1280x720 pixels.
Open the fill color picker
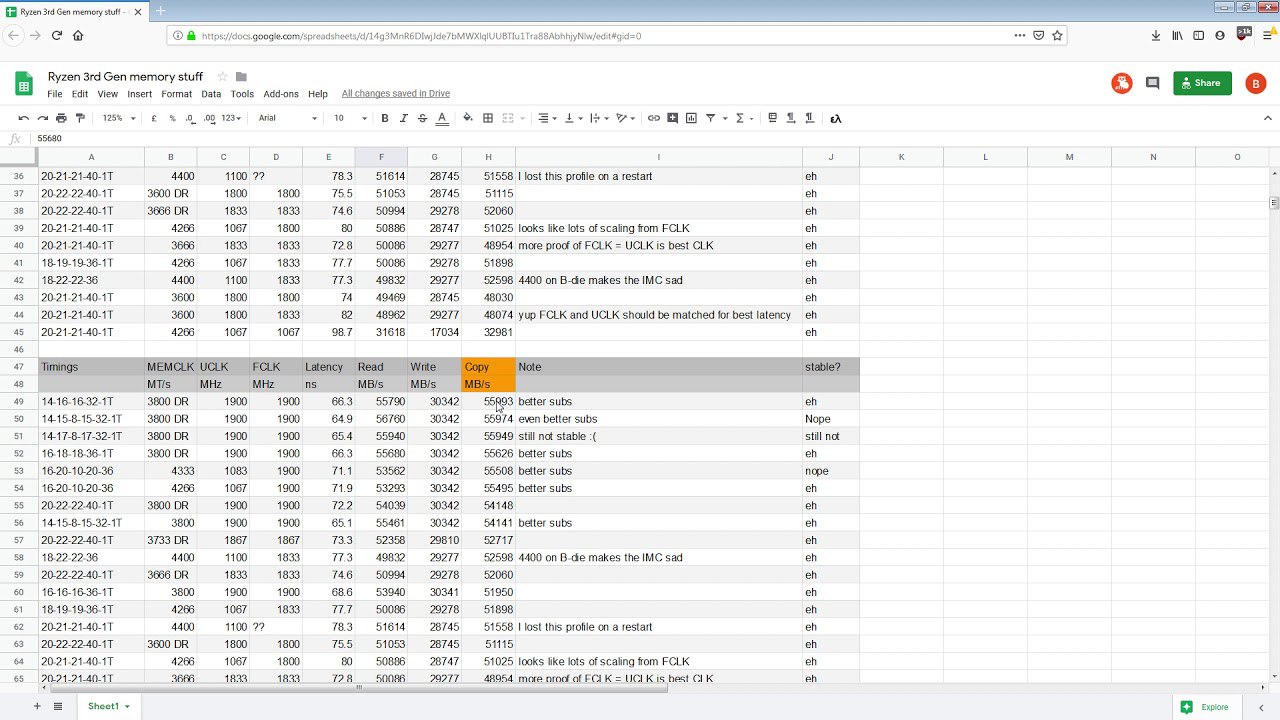click(468, 118)
